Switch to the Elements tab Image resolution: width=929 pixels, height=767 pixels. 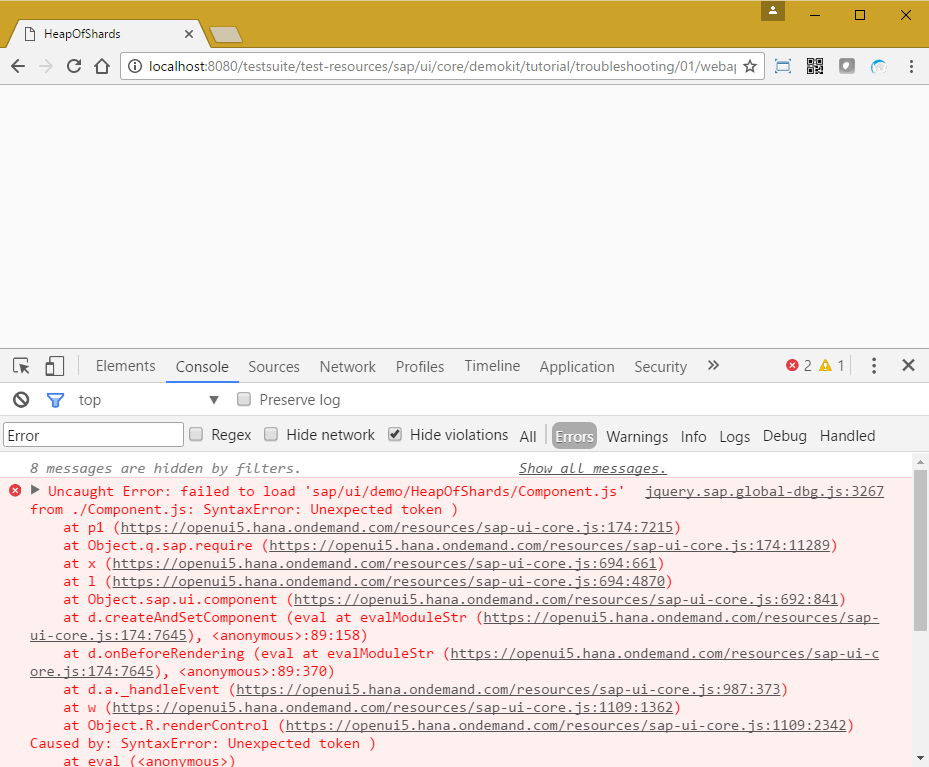point(126,366)
